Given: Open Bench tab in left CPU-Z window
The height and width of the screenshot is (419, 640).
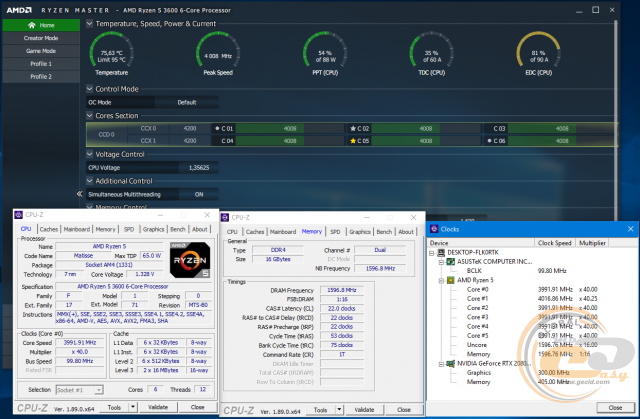Looking at the screenshot, I should [x=178, y=229].
